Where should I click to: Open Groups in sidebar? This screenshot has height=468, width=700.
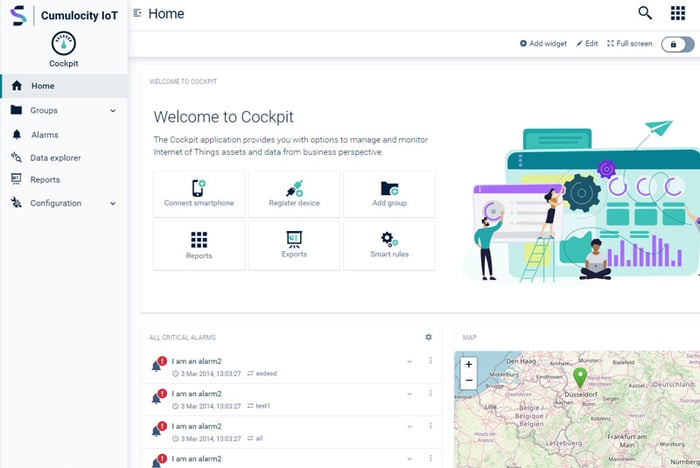64,110
